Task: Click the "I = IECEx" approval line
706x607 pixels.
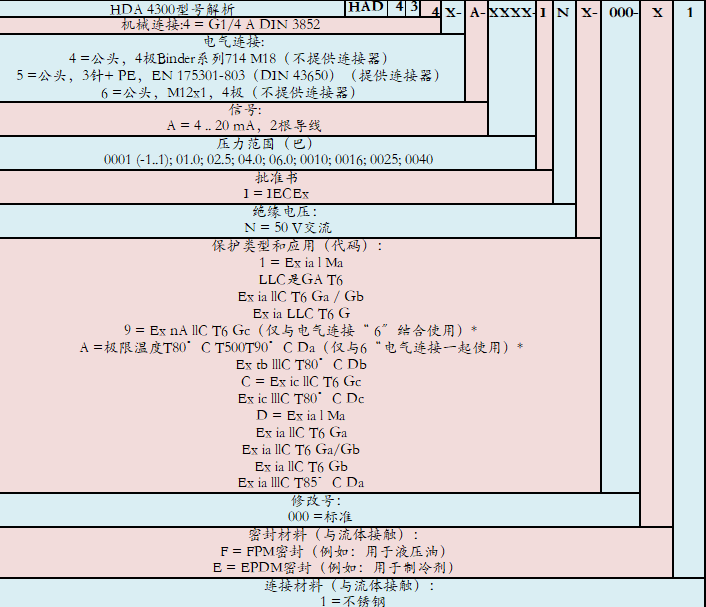Action: coord(276,193)
